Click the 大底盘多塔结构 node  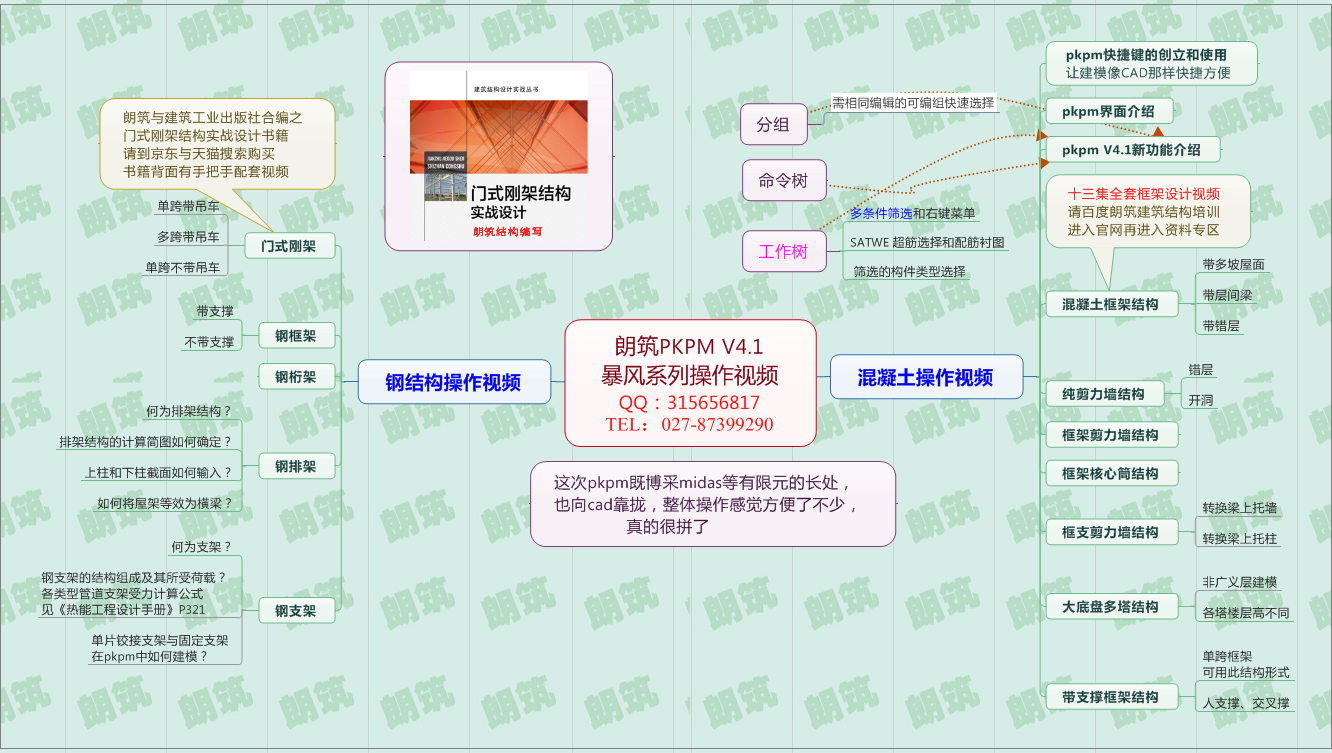coord(1110,606)
